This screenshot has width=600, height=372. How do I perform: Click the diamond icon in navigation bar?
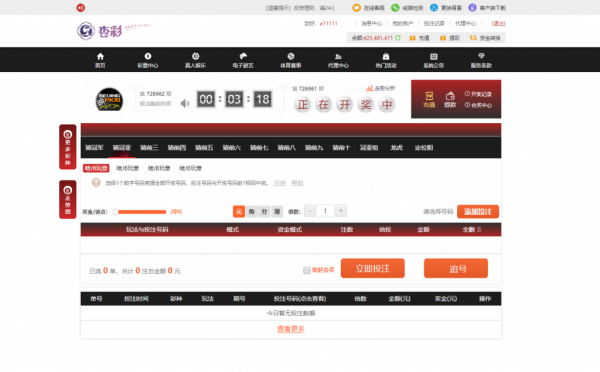pos(481,56)
